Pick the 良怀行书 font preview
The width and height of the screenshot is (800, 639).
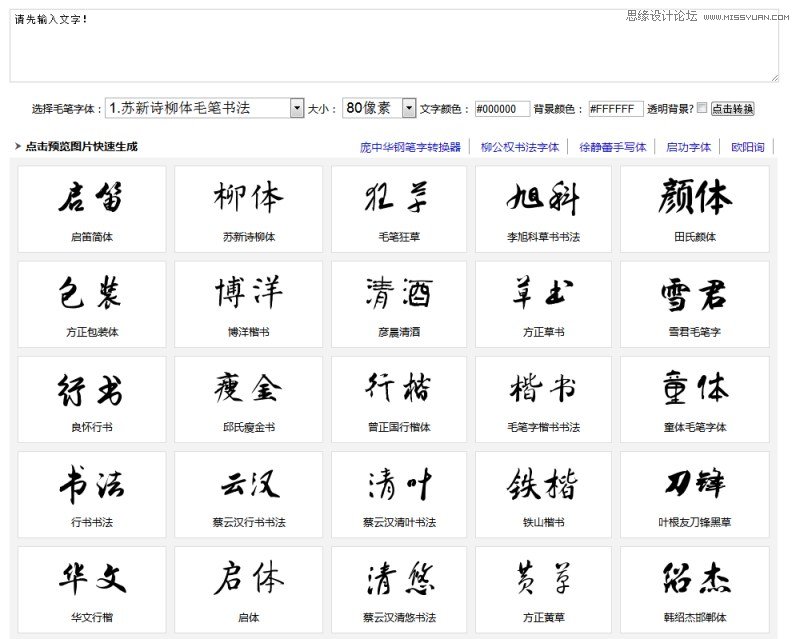(x=92, y=400)
